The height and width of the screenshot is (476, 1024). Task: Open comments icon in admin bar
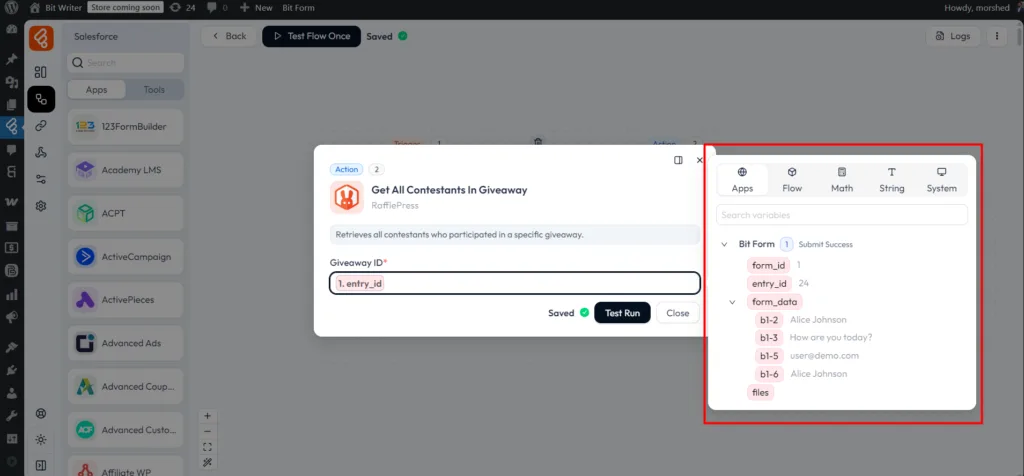217,8
